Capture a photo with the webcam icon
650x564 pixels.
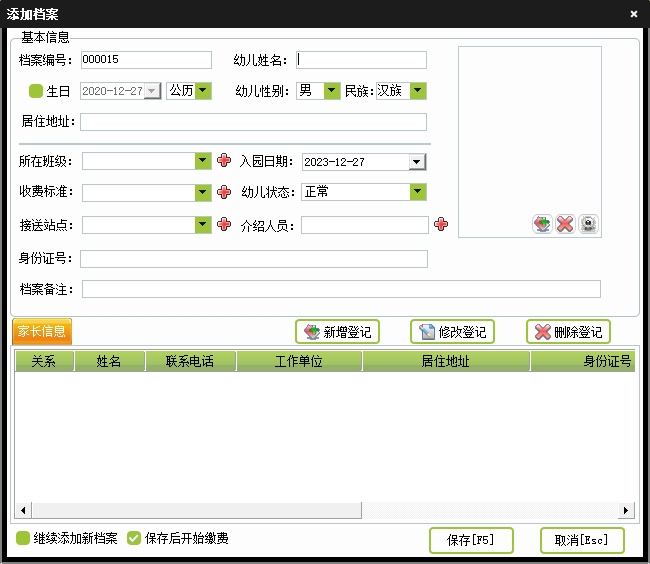click(589, 224)
